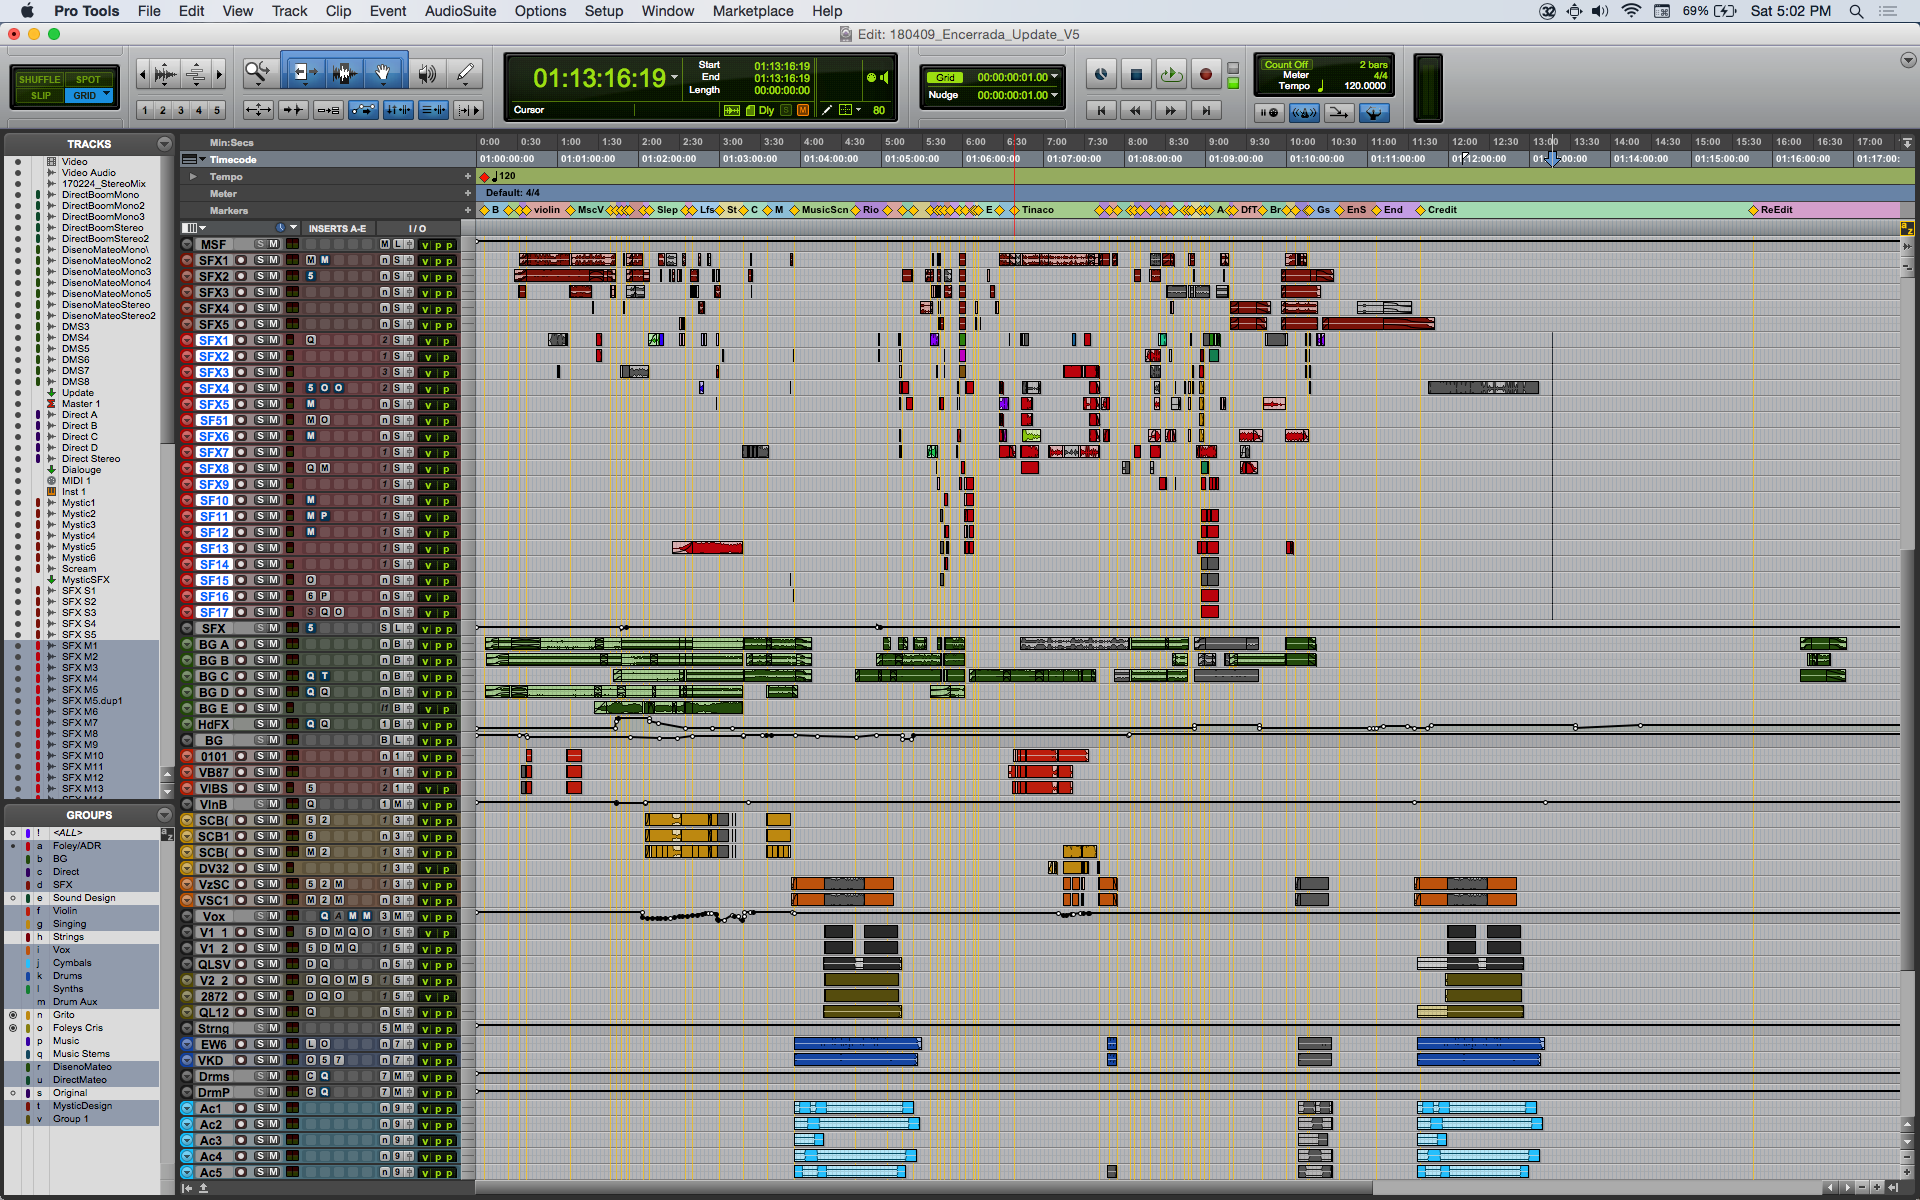The height and width of the screenshot is (1200, 1920).
Task: Recall zoom preset 1
Action: (145, 110)
